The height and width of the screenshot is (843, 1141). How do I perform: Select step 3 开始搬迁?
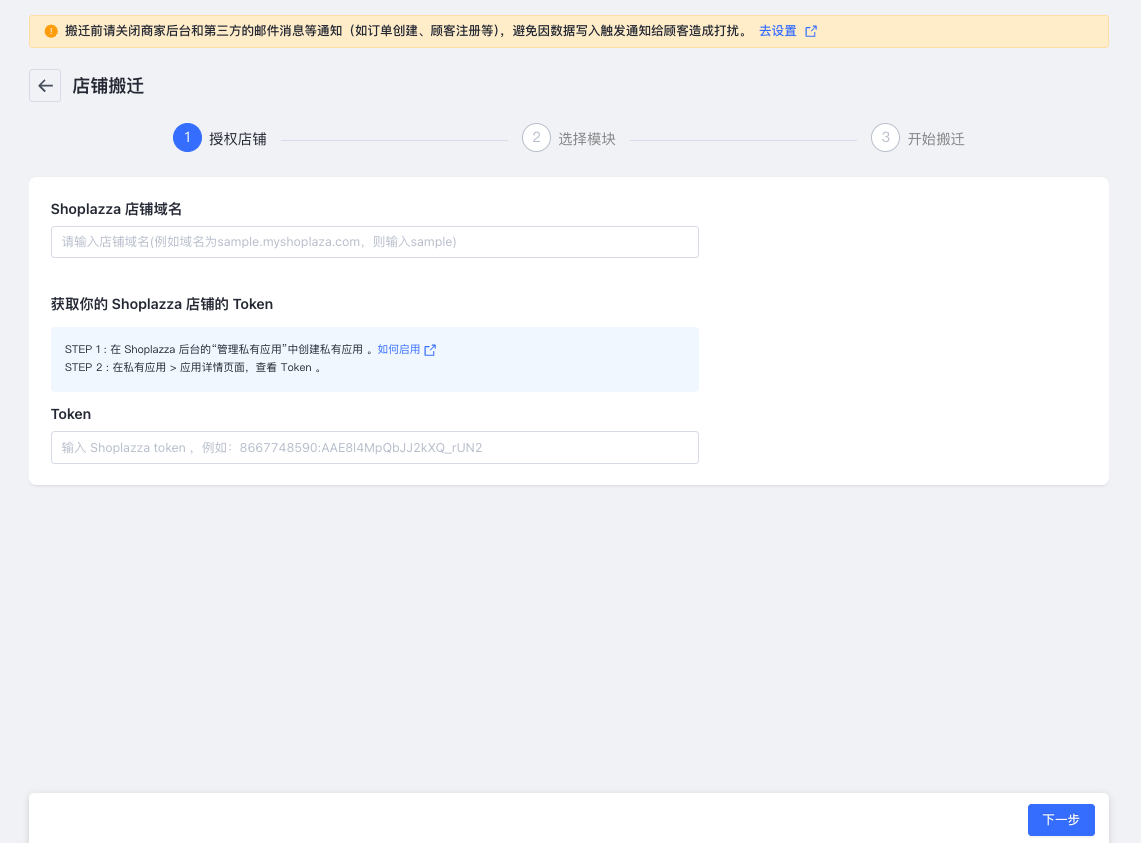click(918, 138)
